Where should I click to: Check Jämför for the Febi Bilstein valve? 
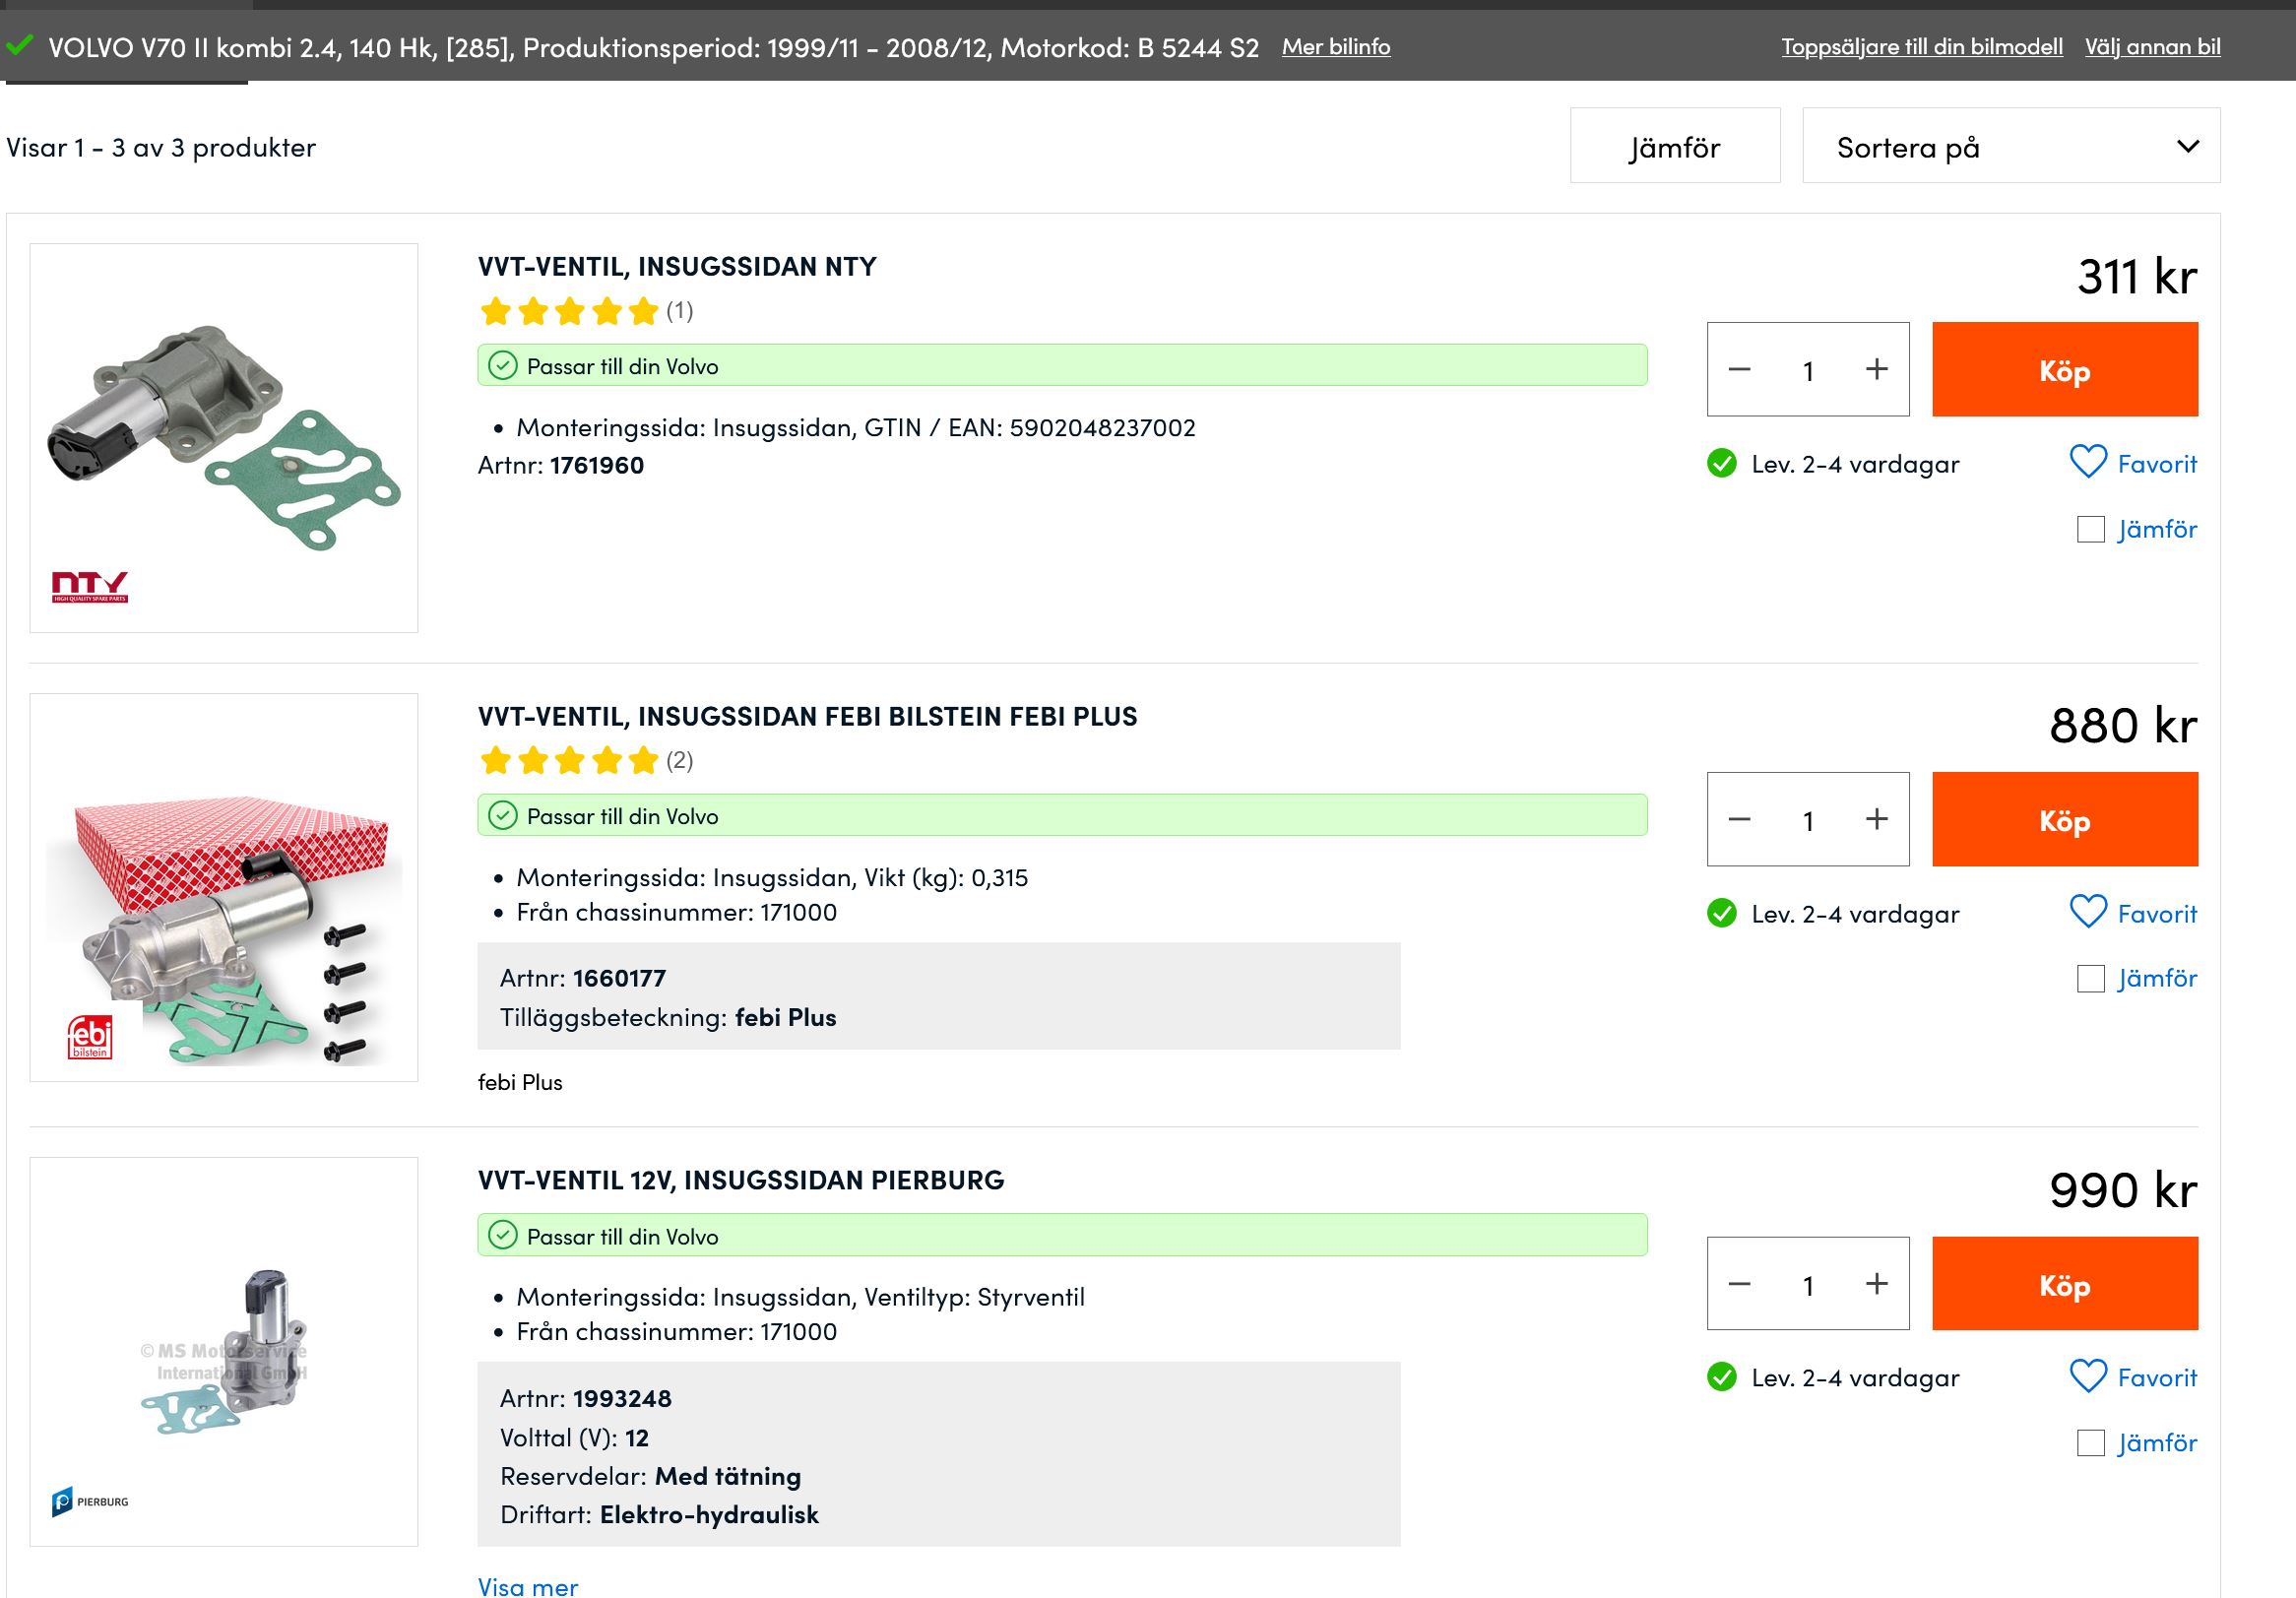pos(2090,978)
